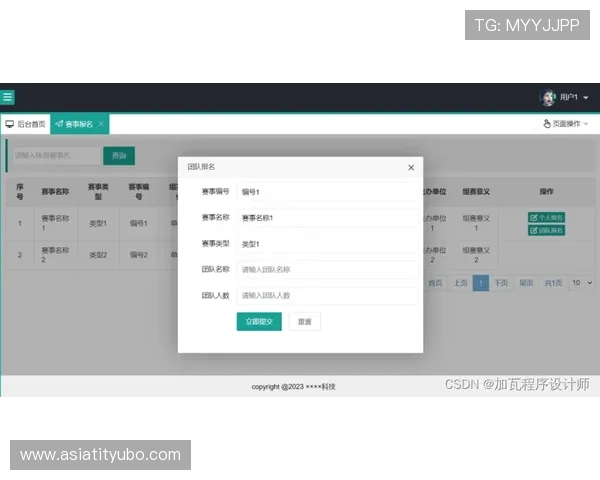Click the 团队报名 button in row 1
The width and height of the screenshot is (600, 480).
tap(546, 230)
